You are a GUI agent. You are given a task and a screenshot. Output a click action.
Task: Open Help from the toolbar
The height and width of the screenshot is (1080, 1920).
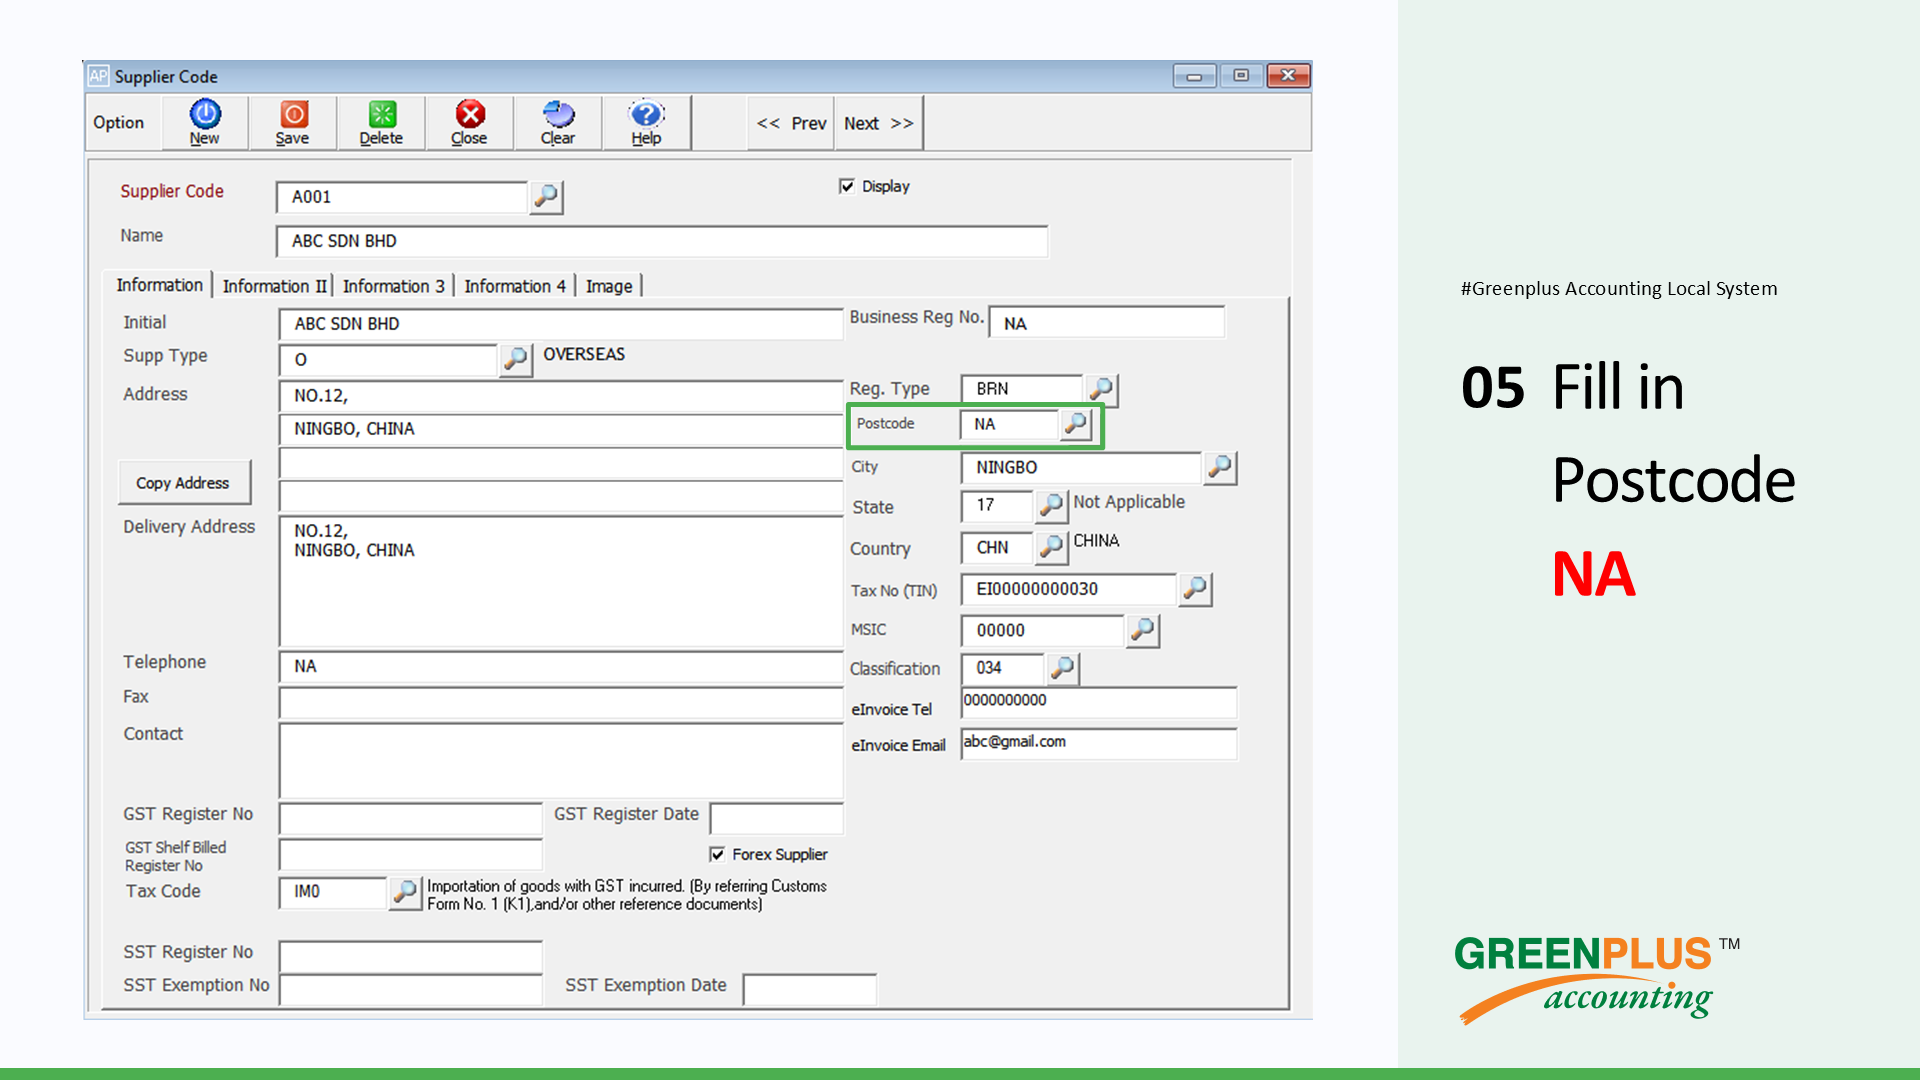(x=646, y=123)
